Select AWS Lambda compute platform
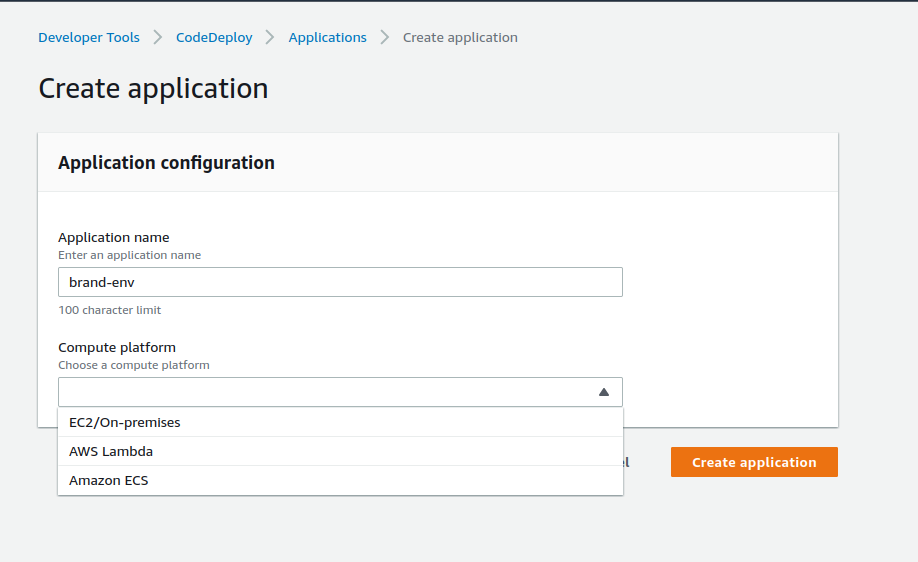918x562 pixels. (340, 451)
